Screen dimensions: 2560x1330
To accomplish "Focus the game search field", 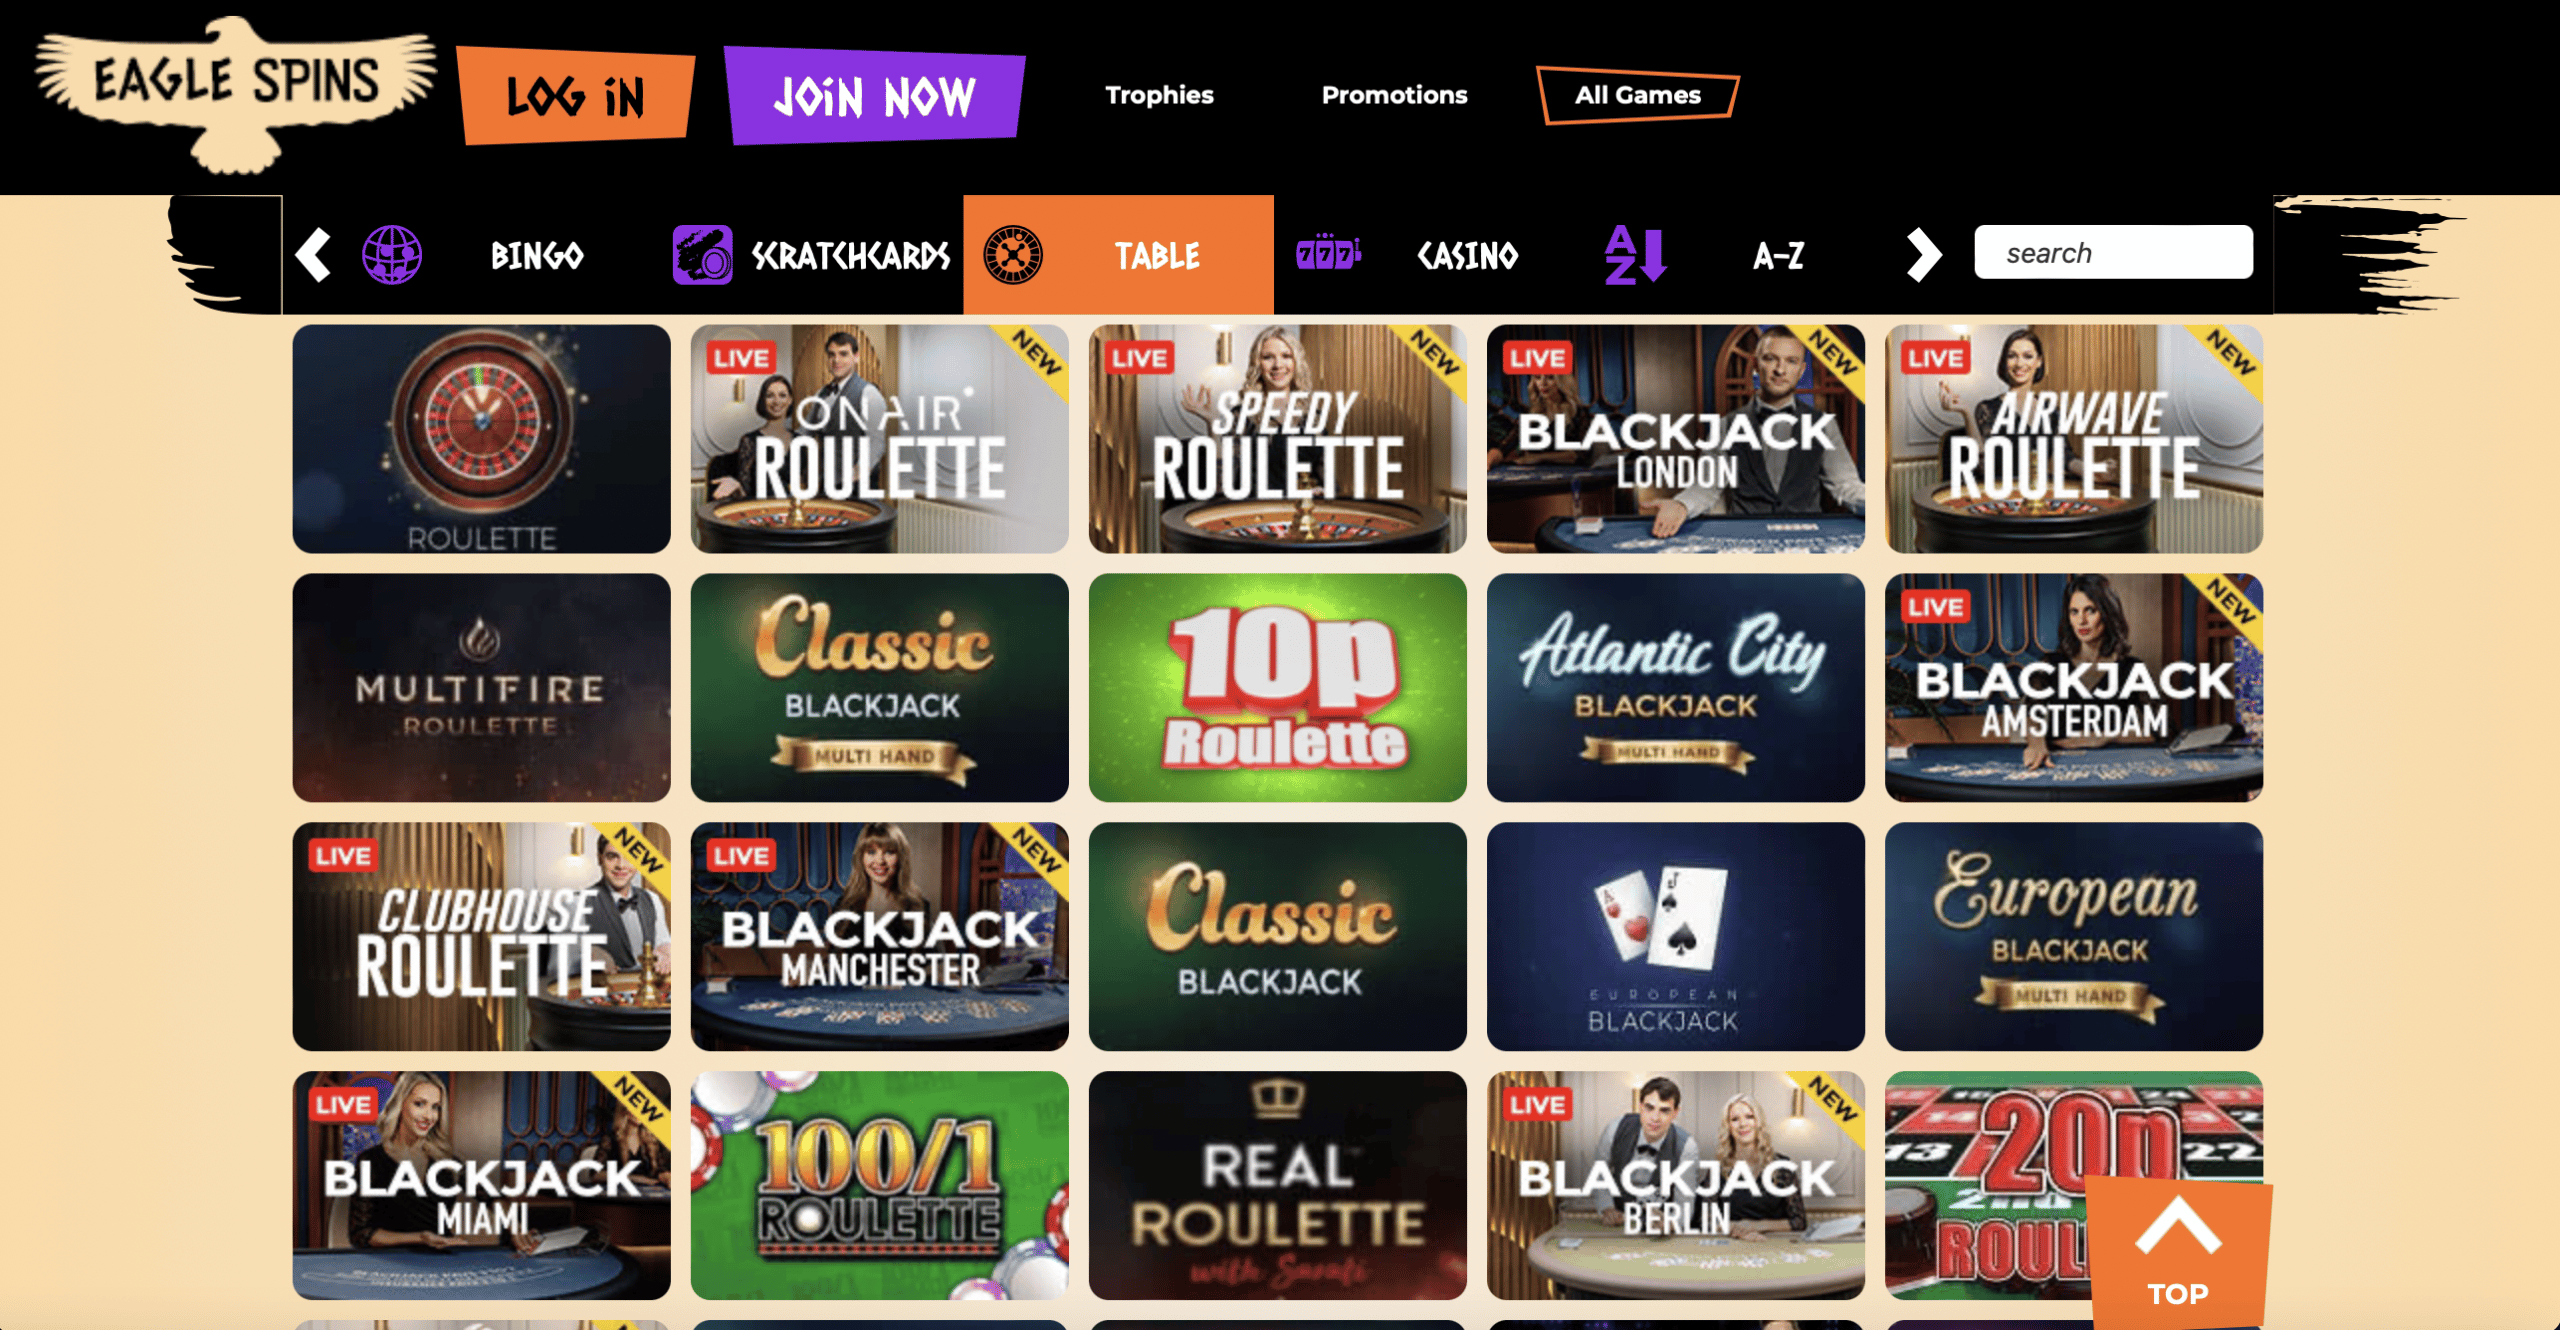I will coord(2113,252).
